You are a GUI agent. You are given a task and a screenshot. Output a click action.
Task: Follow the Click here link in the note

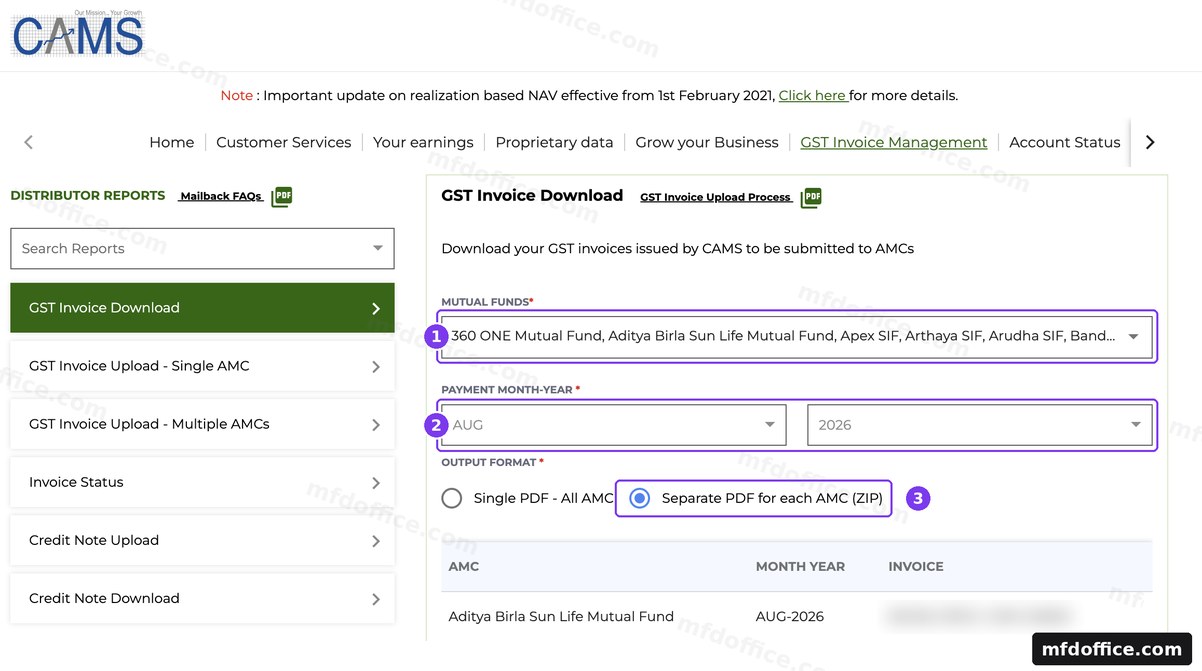click(x=812, y=96)
